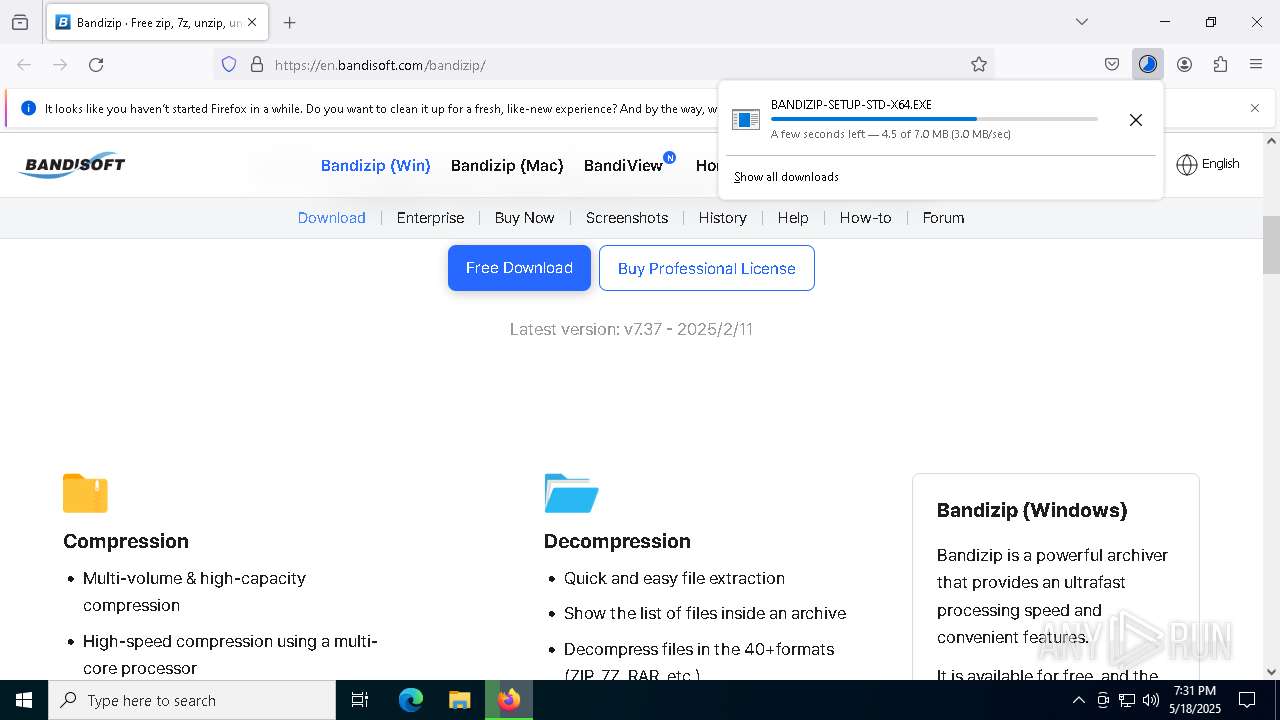This screenshot has height=720, width=1280.
Task: Click the scrollbar down arrow
Action: pos(1271,672)
